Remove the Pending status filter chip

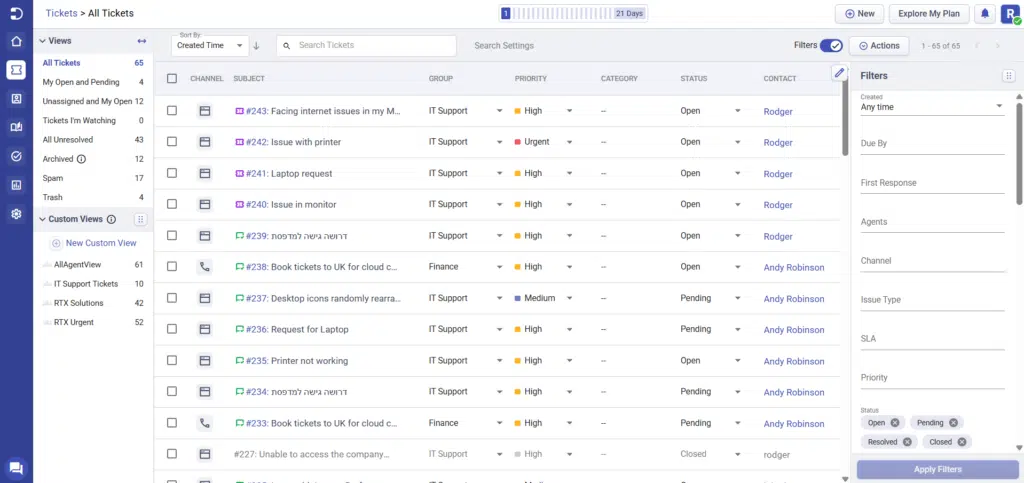click(953, 423)
